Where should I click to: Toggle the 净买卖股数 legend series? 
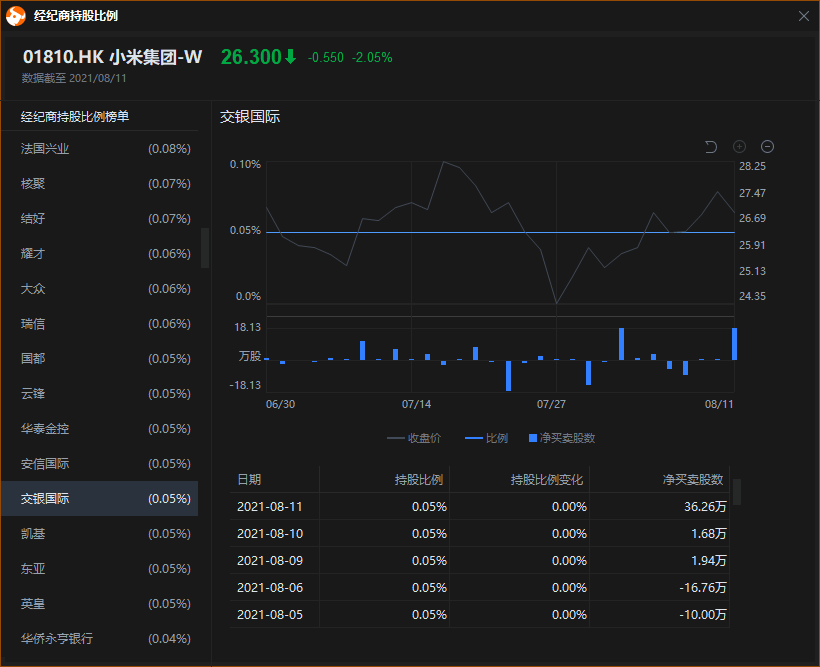tap(562, 438)
